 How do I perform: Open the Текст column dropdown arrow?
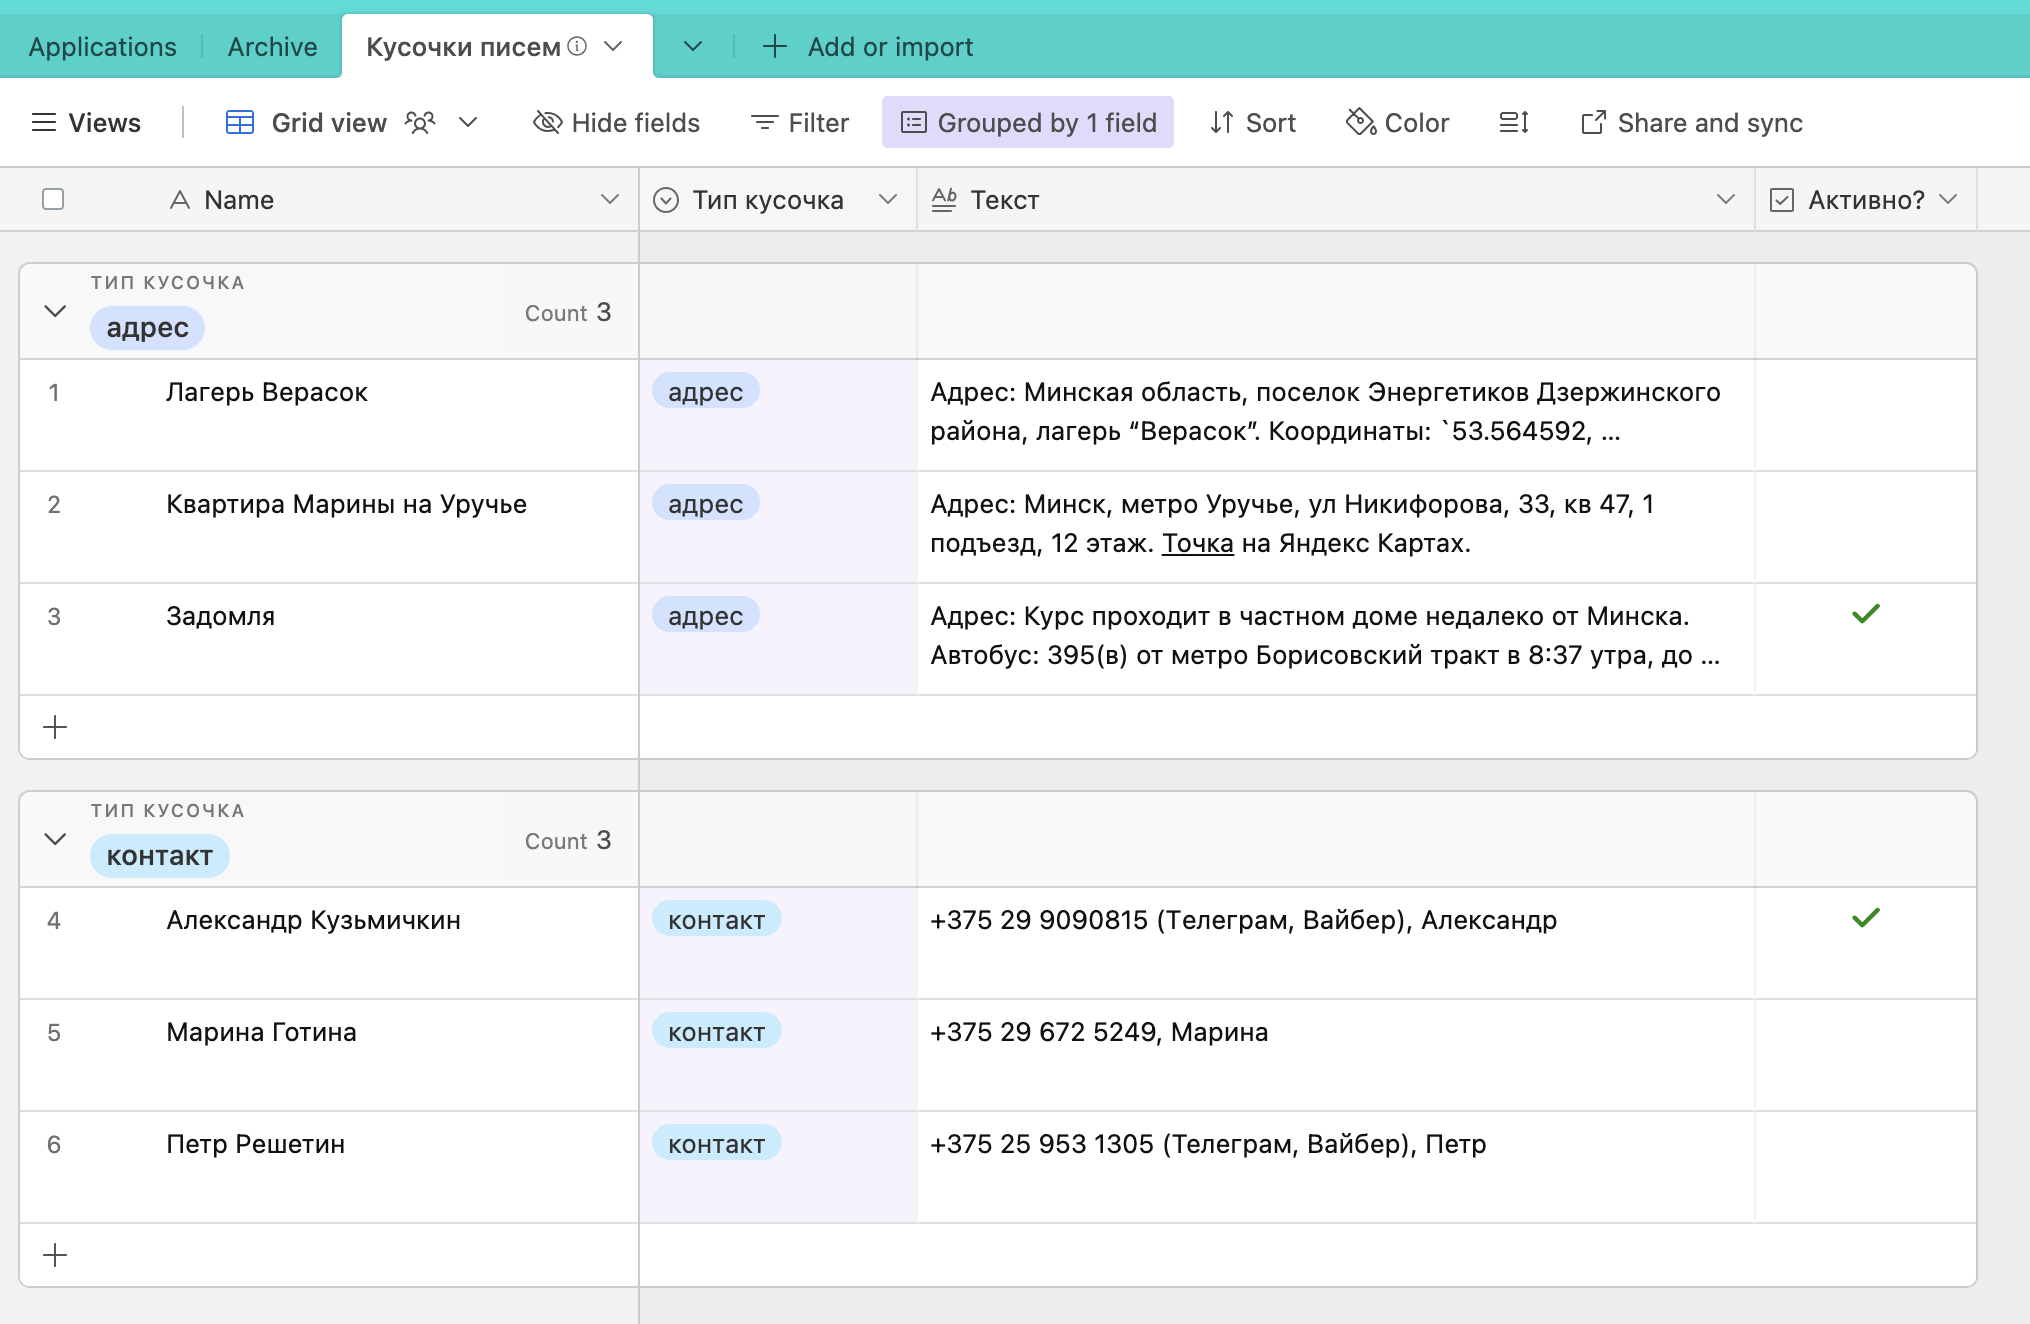pyautogui.click(x=1725, y=199)
